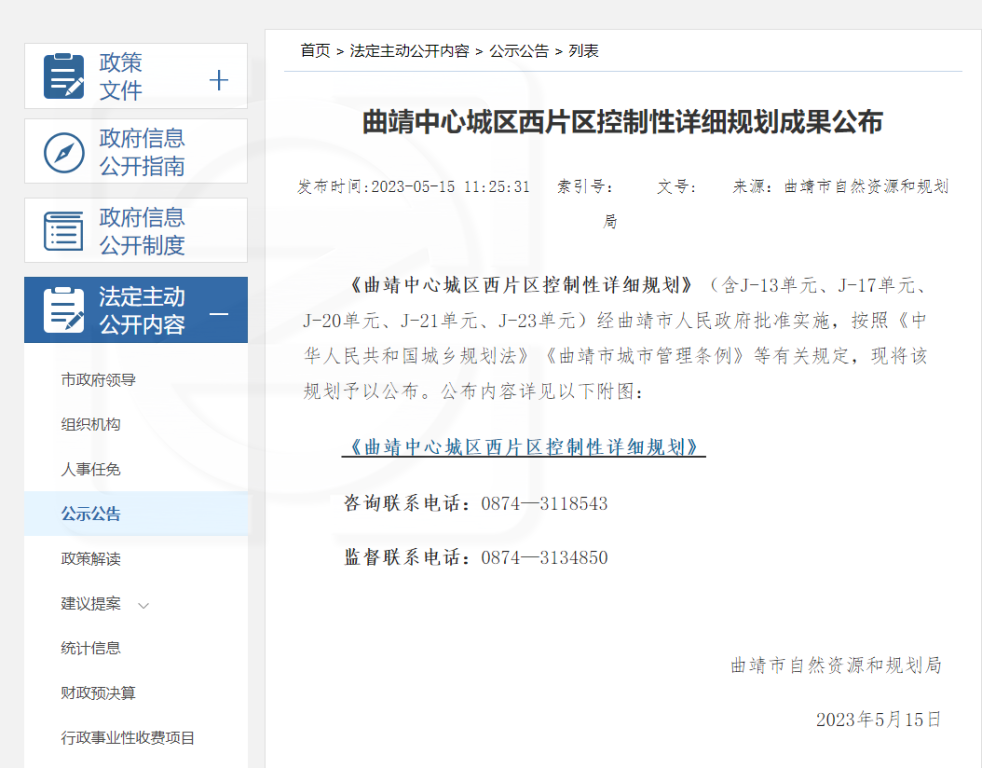
Task: Click the clipboard icon beside 政策文件
Action: [64, 77]
